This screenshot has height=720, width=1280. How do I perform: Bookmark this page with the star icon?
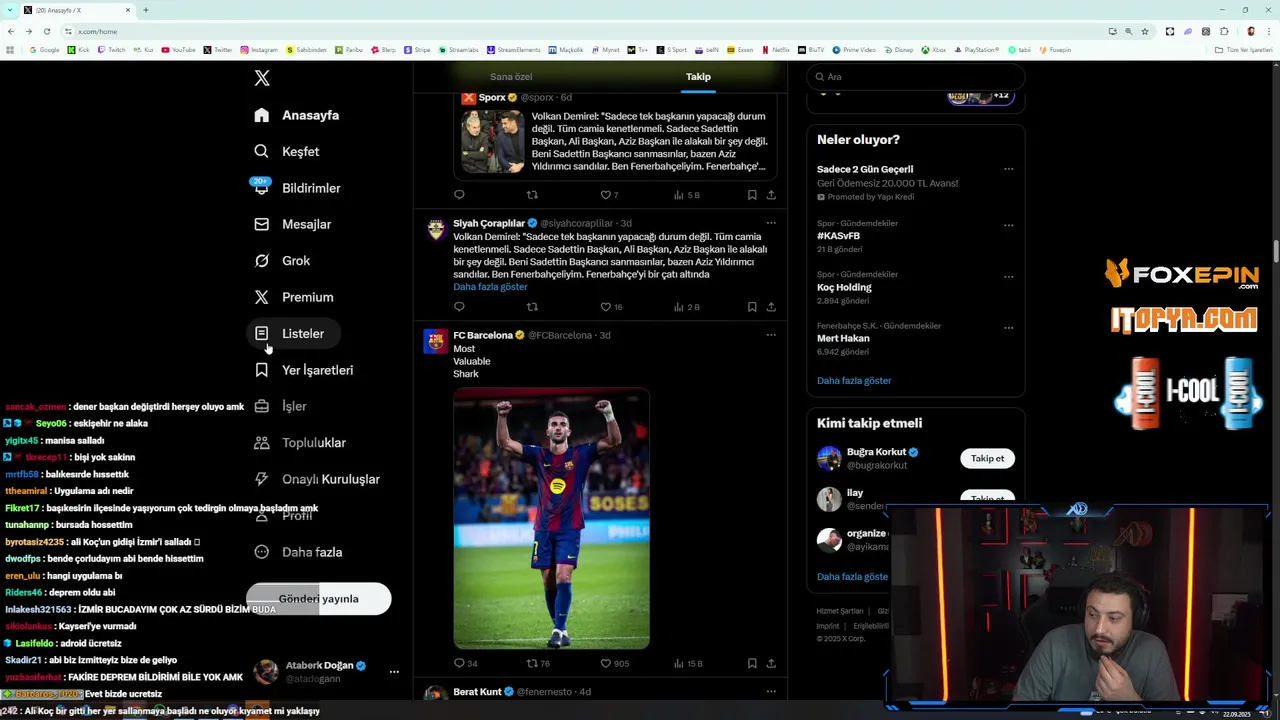click(1145, 31)
